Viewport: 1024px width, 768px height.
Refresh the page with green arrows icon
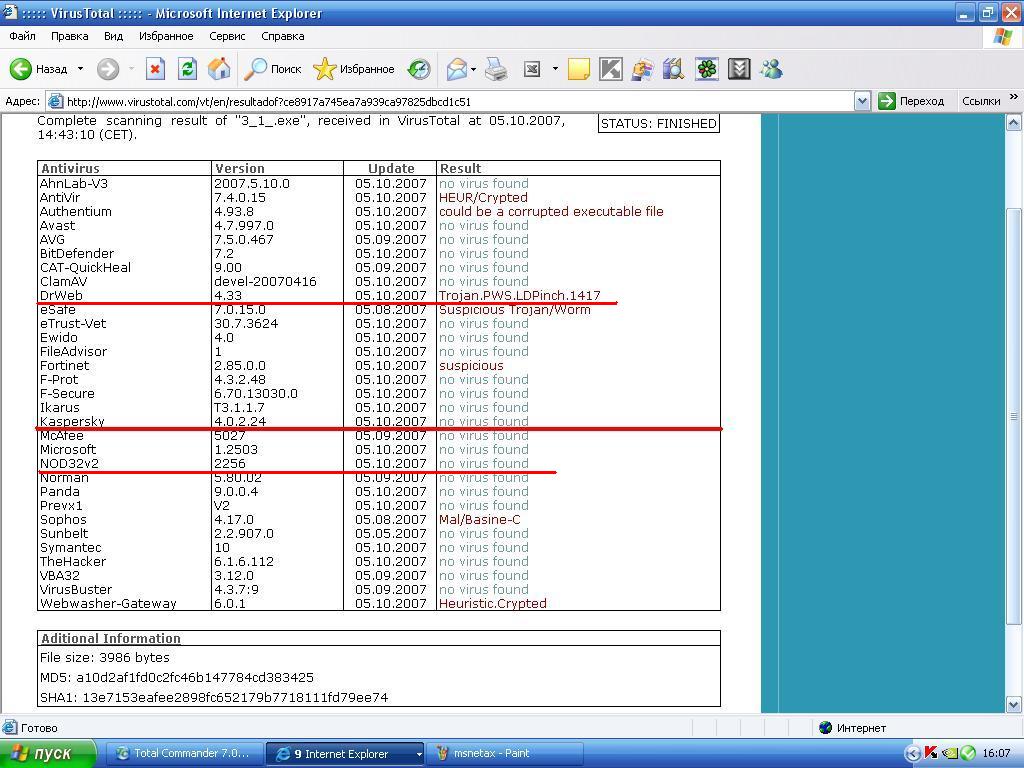tap(187, 69)
